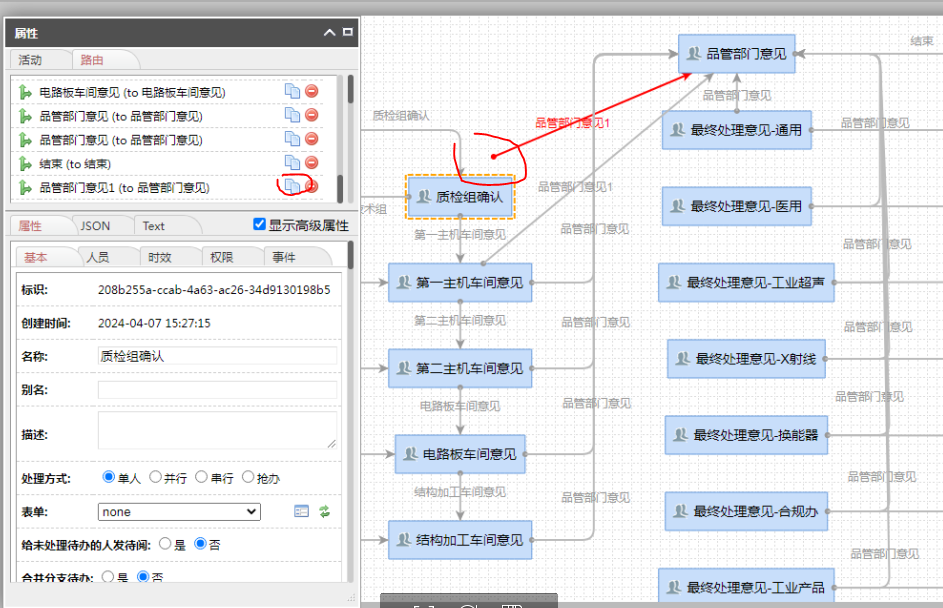Image resolution: width=943 pixels, height=608 pixels.
Task: Click the user icon in the 最终处理意见-医用 node
Action: coord(678,206)
